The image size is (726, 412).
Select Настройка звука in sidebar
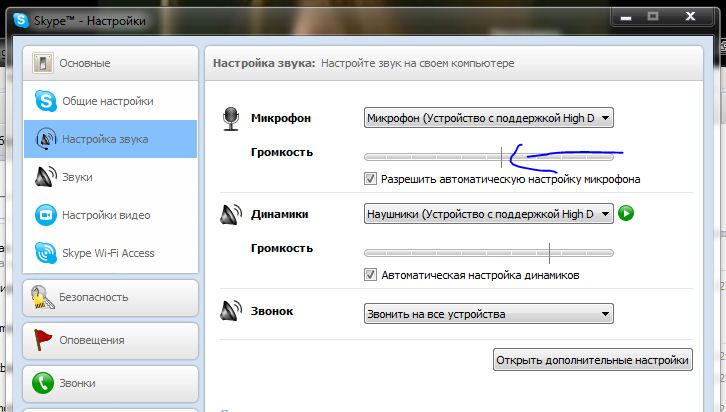[110, 139]
